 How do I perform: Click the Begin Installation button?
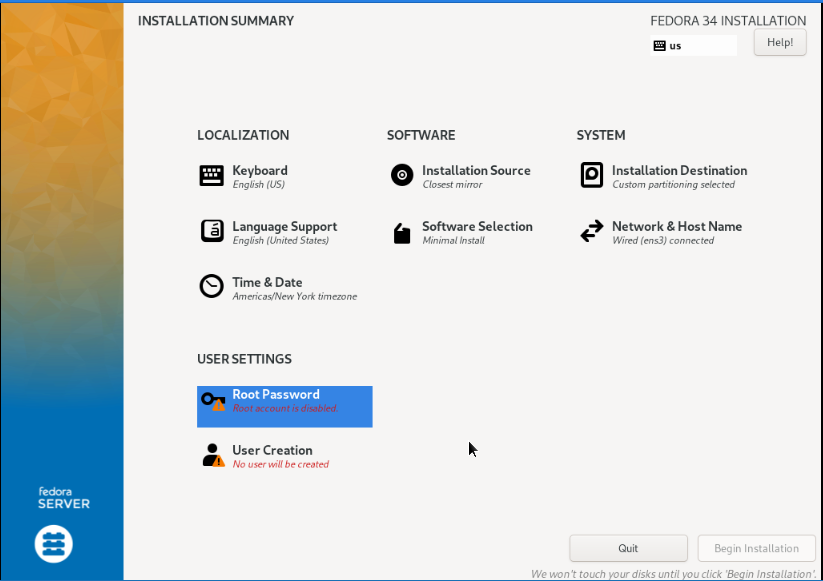[x=756, y=548]
